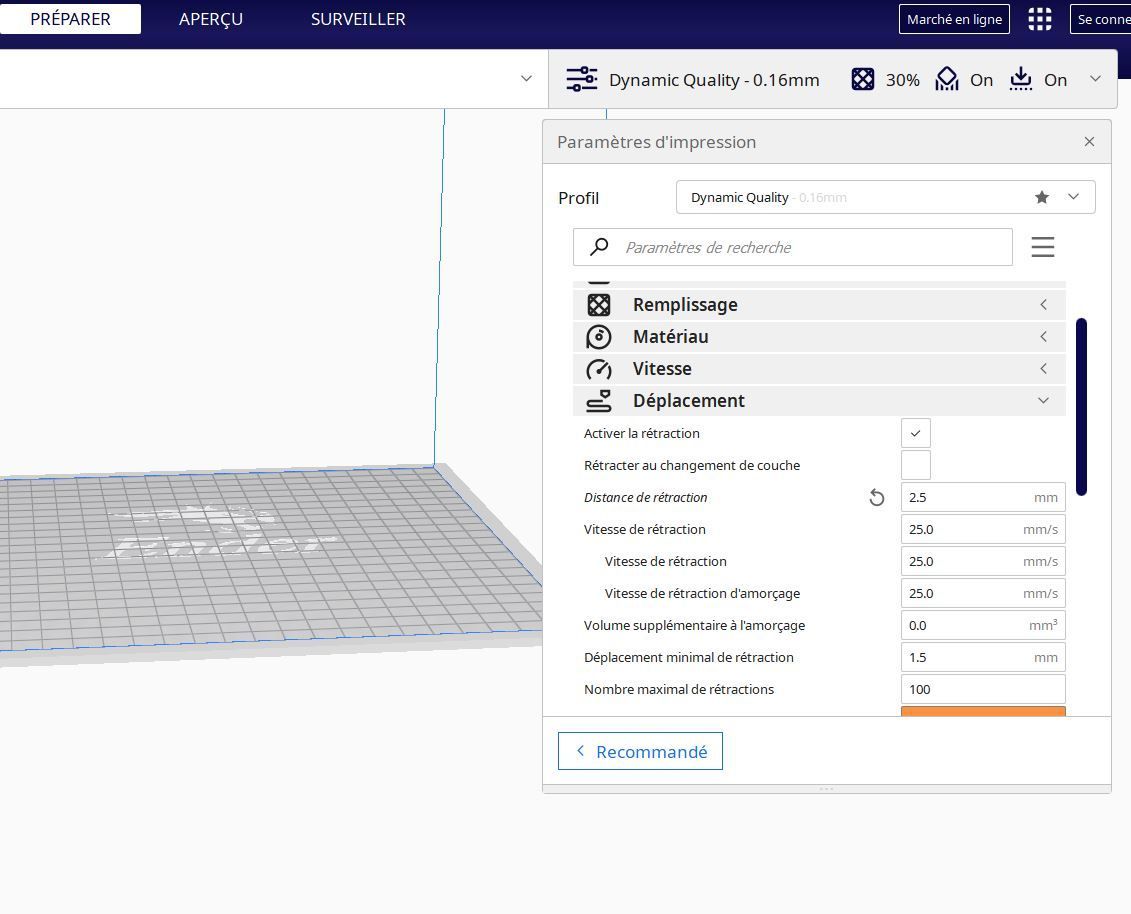
Task: Open Marché en ligne marketplace
Action: (954, 19)
